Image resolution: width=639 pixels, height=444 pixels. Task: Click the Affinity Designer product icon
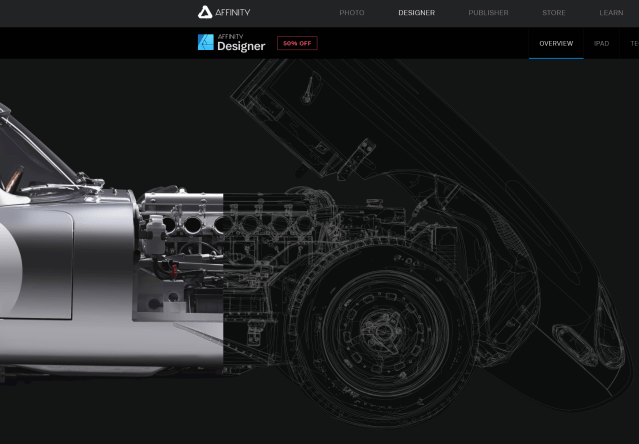coord(205,42)
